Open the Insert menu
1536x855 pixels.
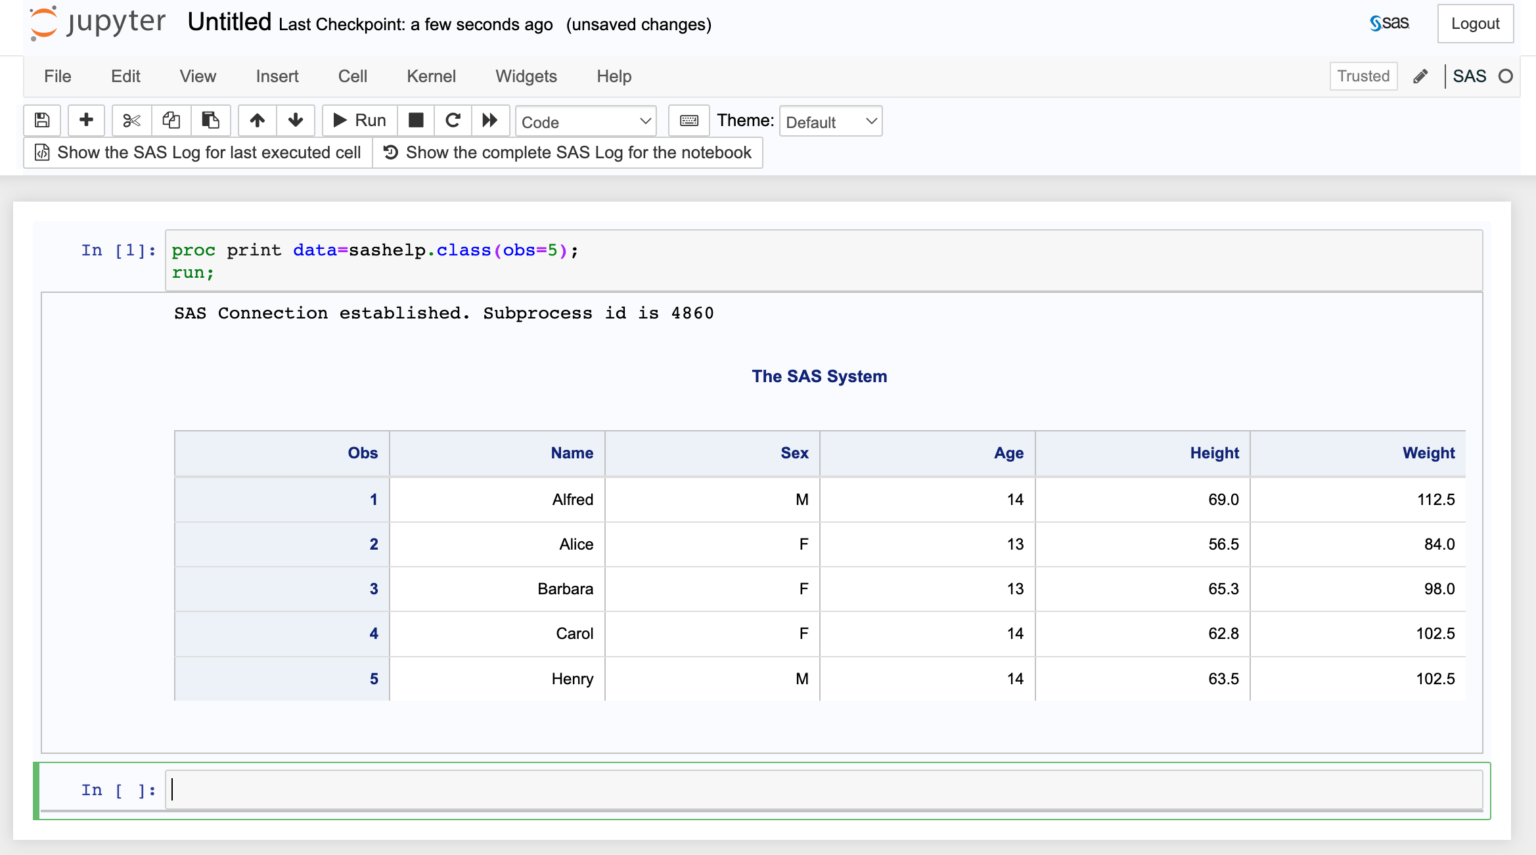tap(277, 76)
